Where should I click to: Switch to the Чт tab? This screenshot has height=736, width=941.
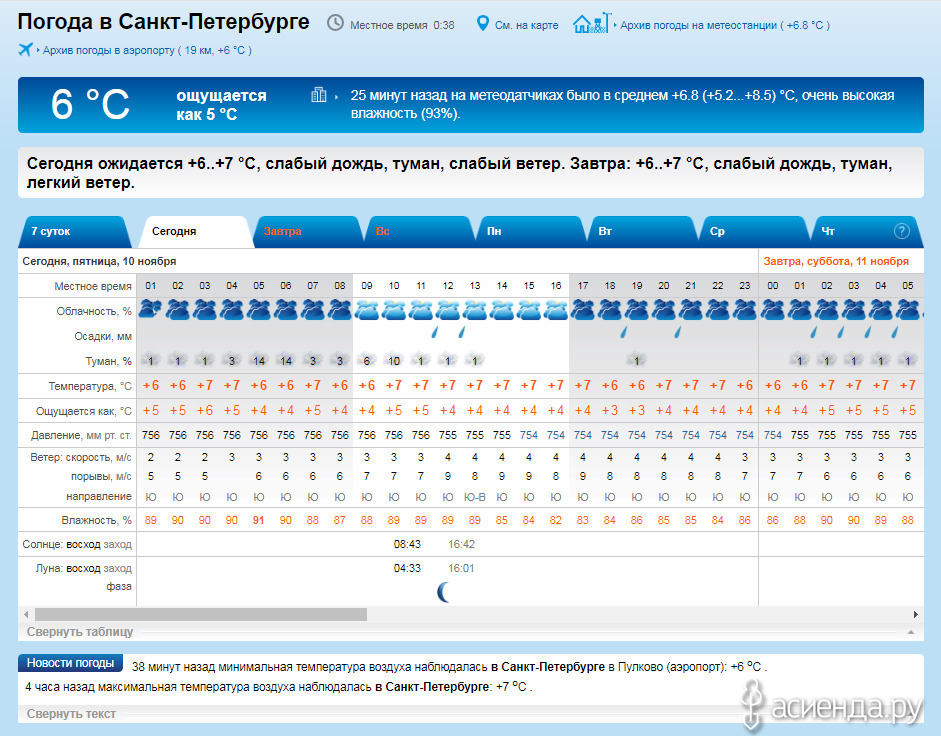(867, 232)
